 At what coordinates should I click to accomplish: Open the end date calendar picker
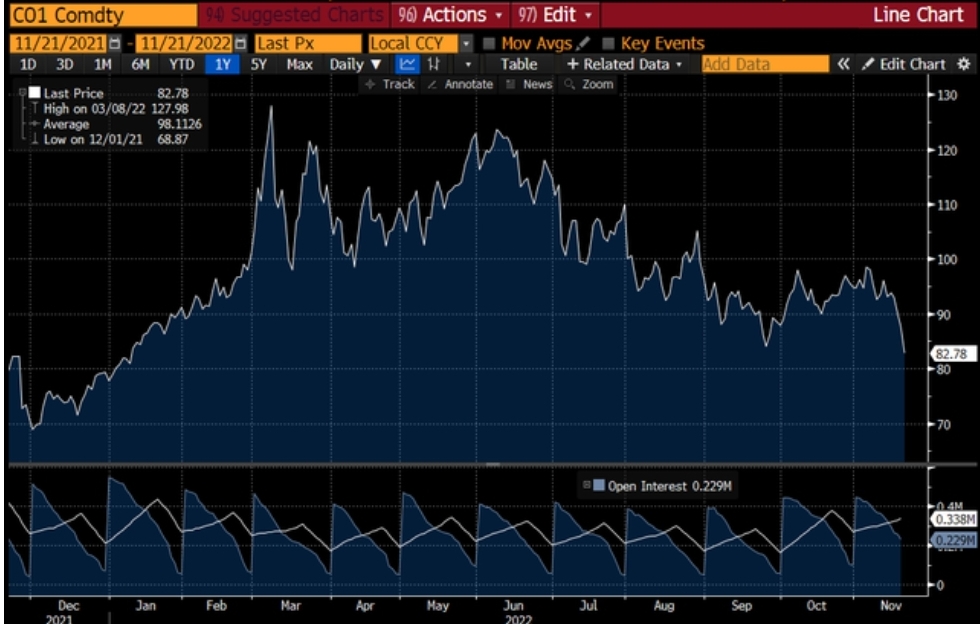click(240, 44)
